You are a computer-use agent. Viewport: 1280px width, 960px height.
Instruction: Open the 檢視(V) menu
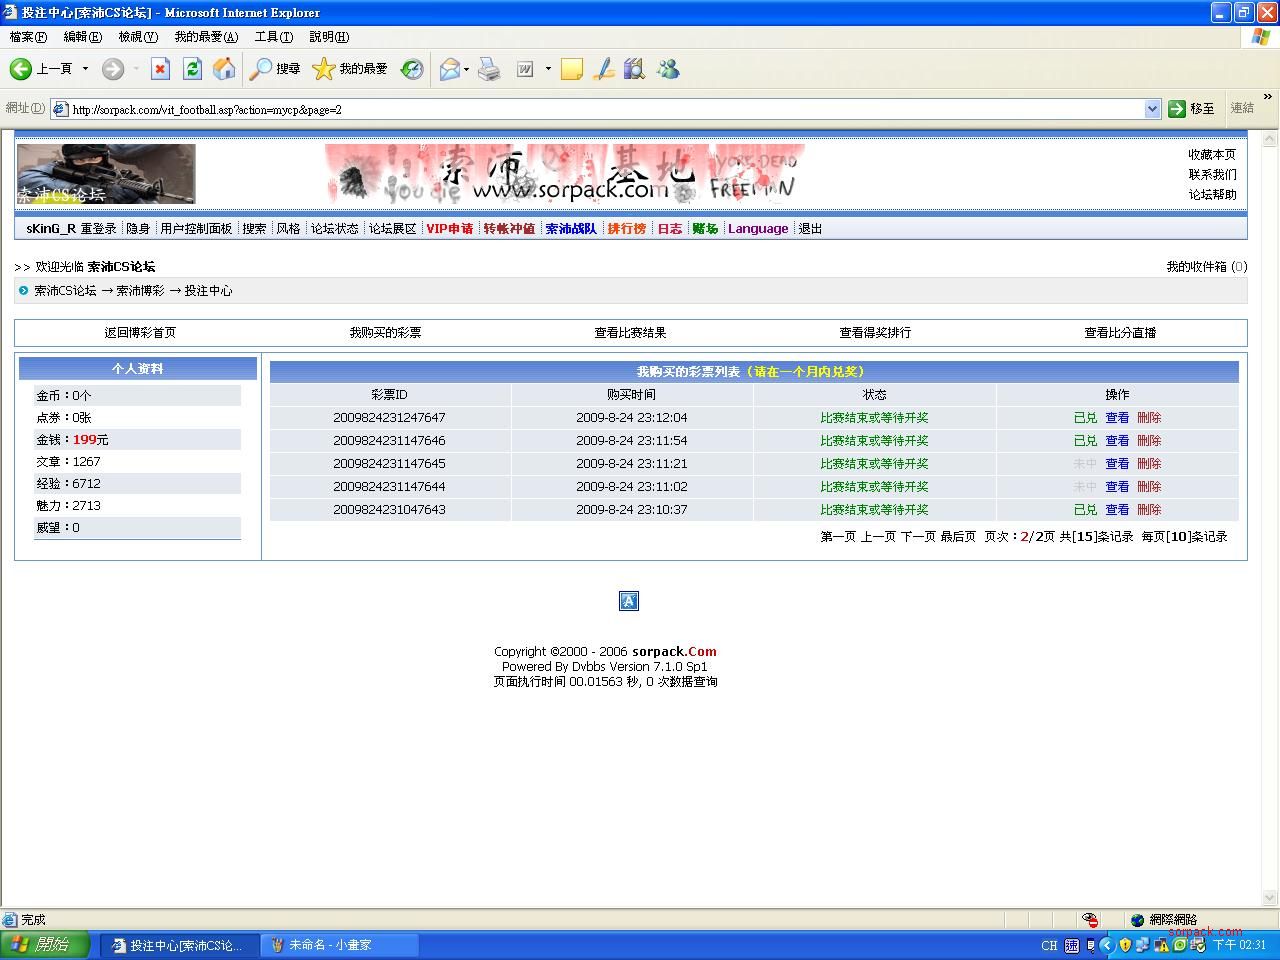[x=138, y=37]
